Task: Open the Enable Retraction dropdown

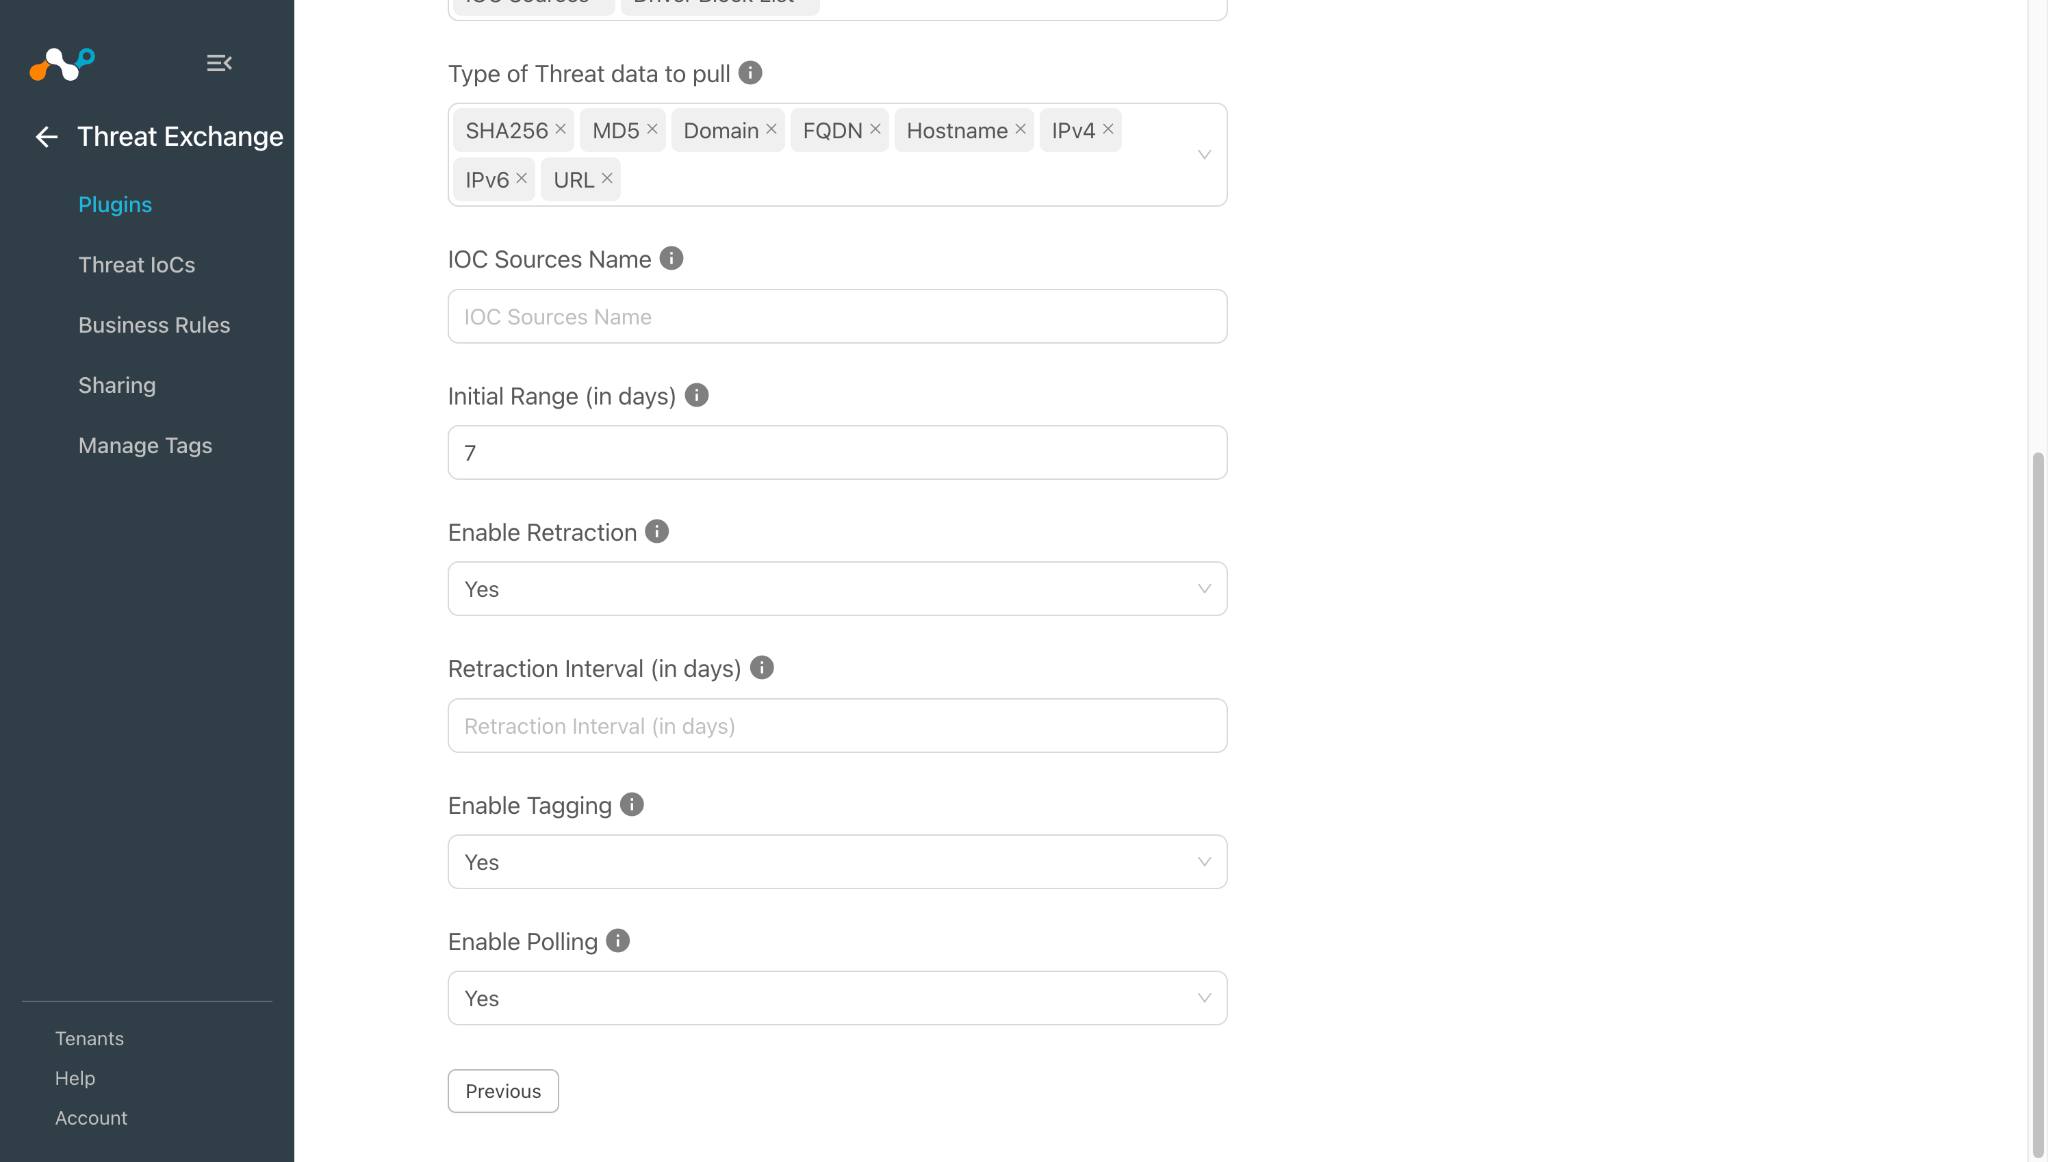Action: click(837, 589)
